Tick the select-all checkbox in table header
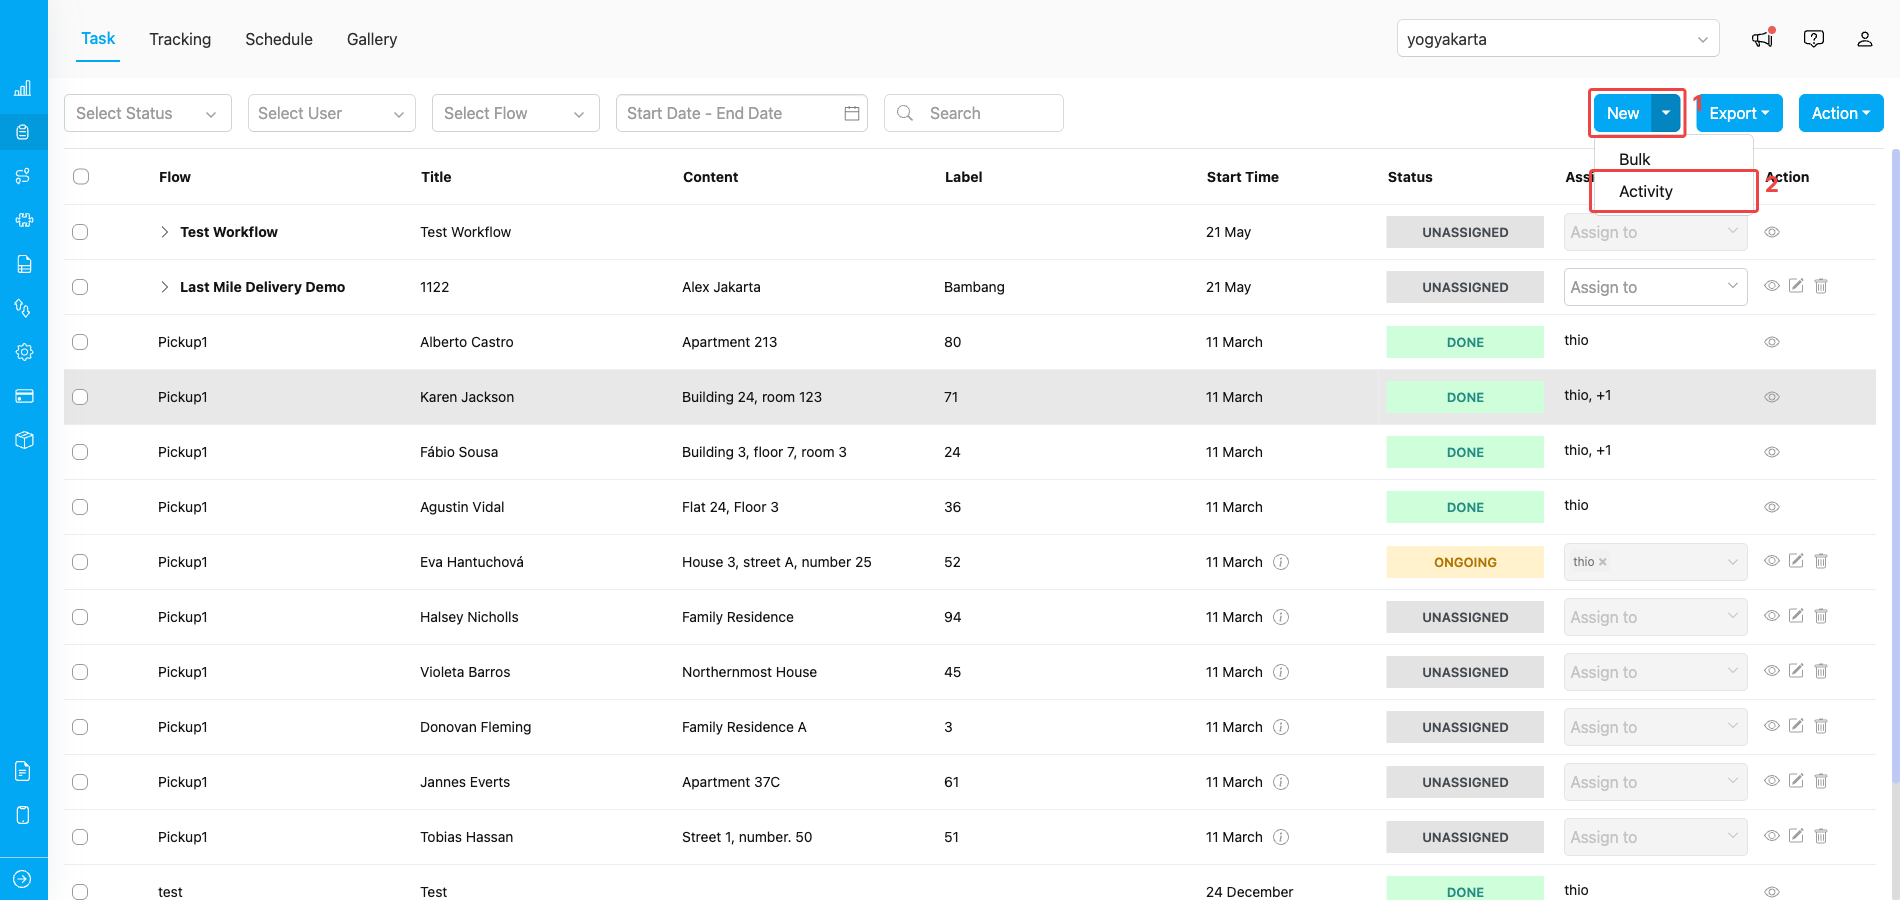 coord(81,177)
